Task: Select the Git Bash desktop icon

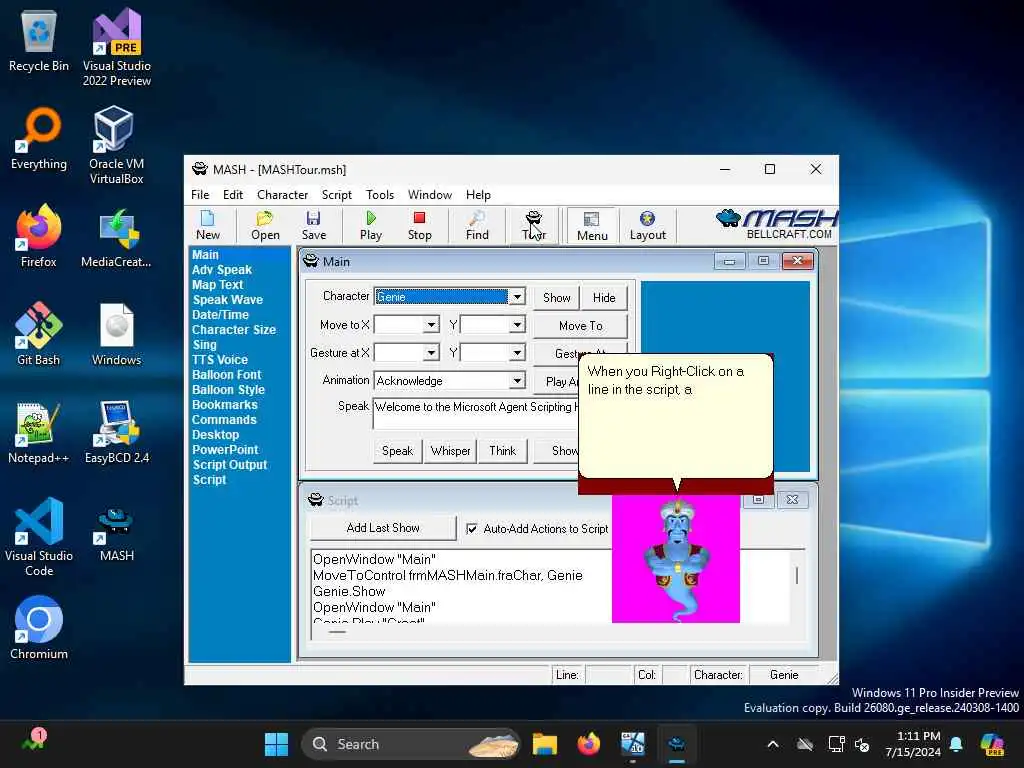Action: pyautogui.click(x=39, y=334)
